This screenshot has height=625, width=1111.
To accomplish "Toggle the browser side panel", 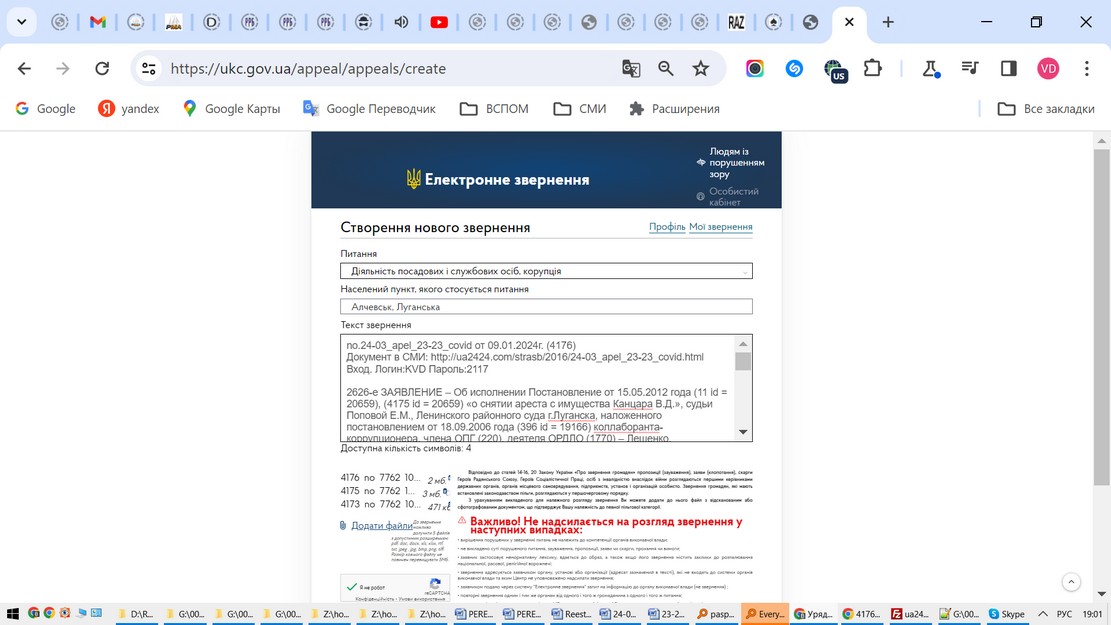I will click(x=1008, y=69).
